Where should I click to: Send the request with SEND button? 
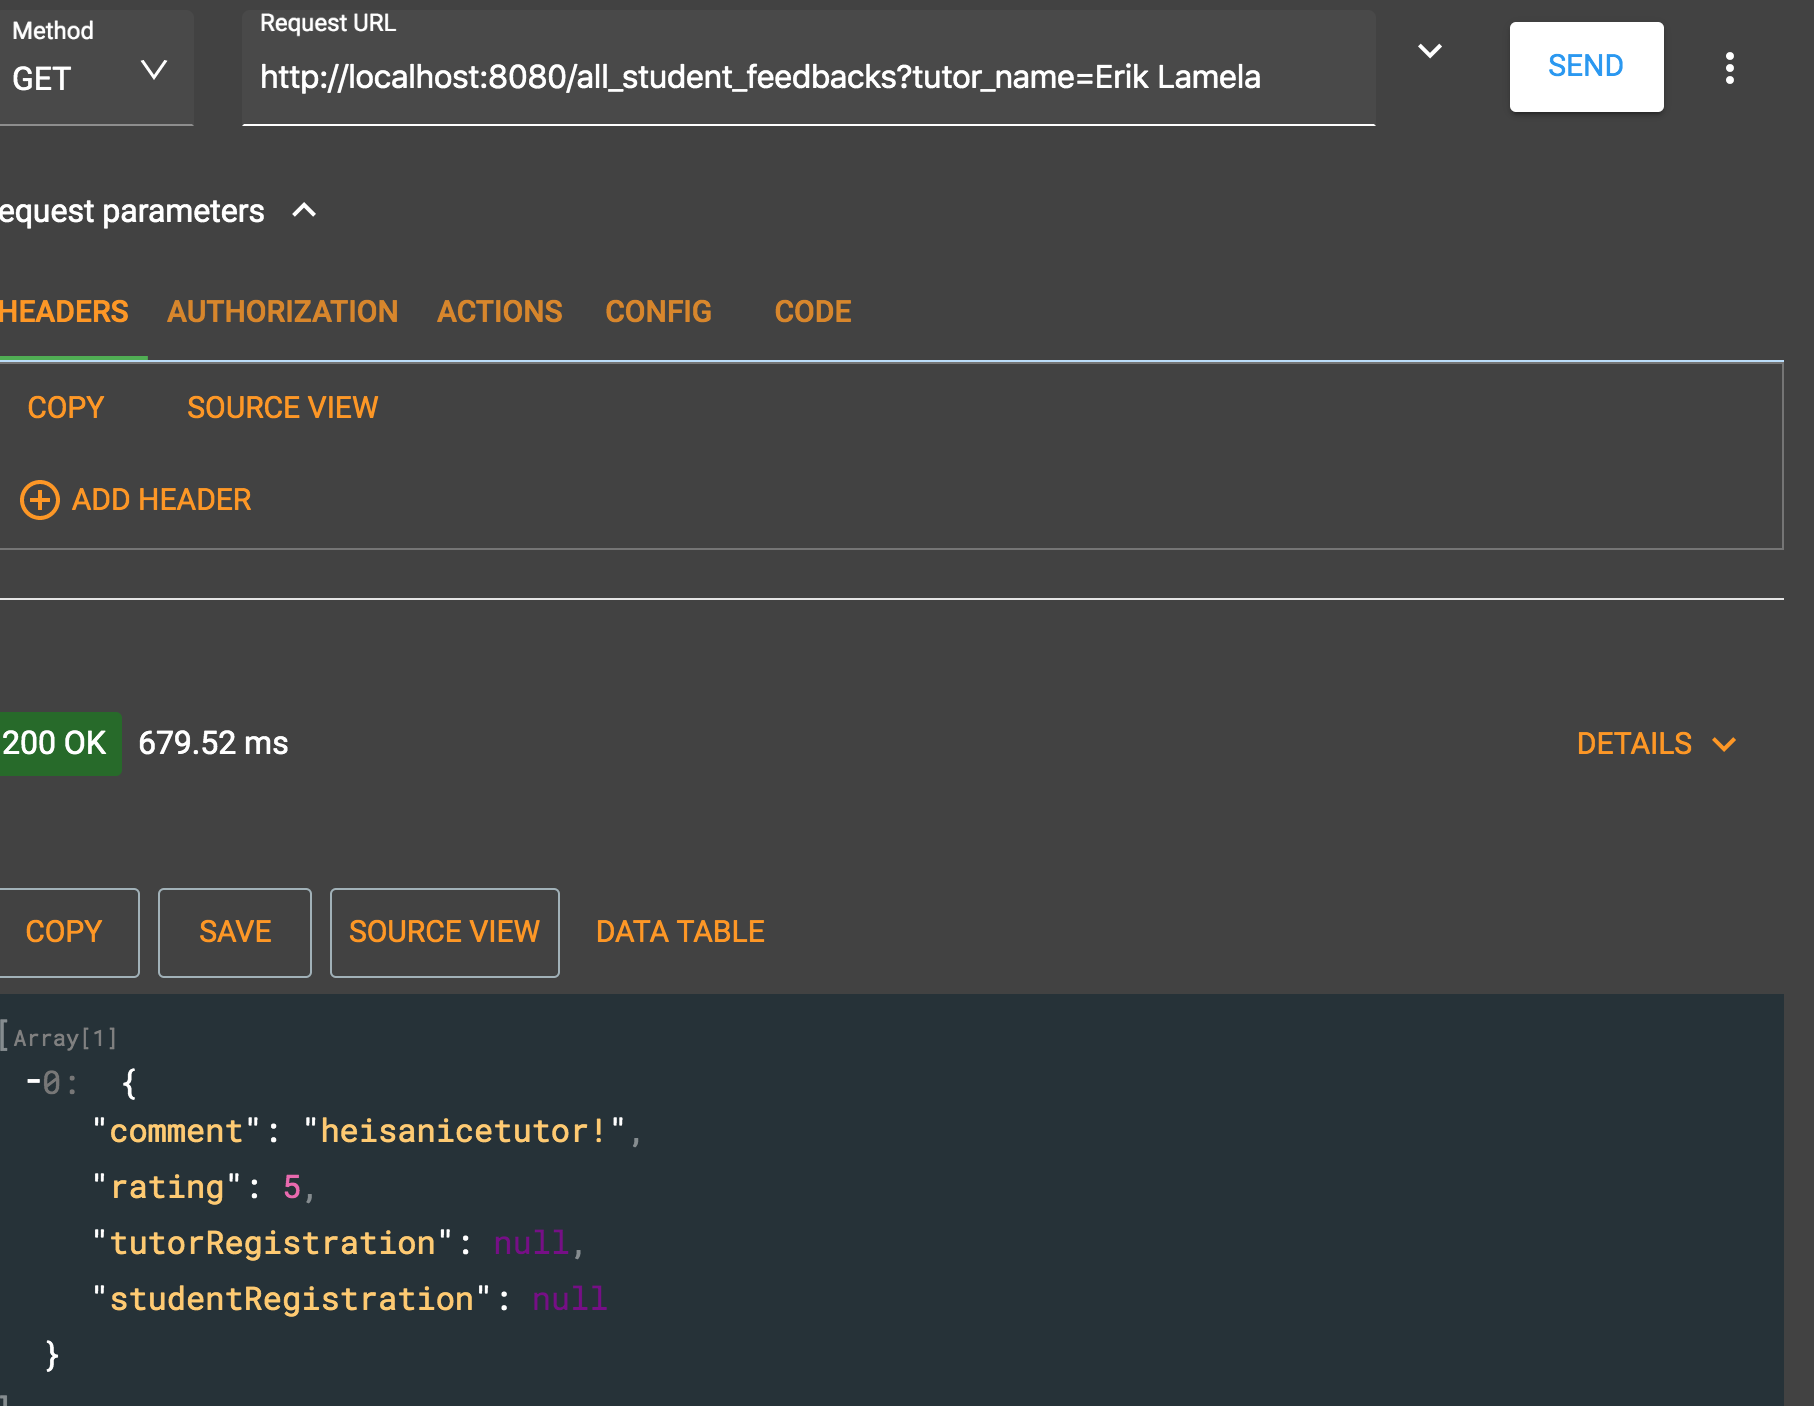click(x=1586, y=66)
